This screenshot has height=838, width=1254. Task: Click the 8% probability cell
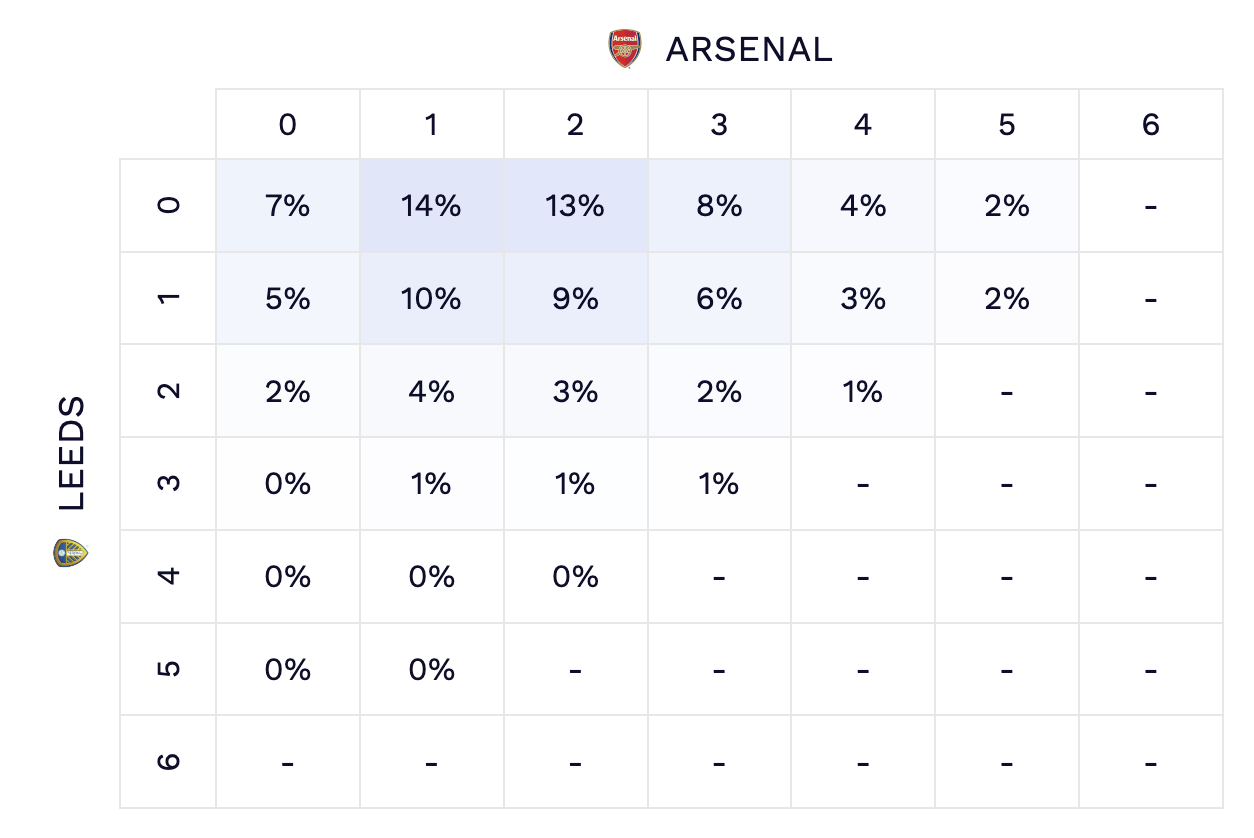(x=719, y=206)
